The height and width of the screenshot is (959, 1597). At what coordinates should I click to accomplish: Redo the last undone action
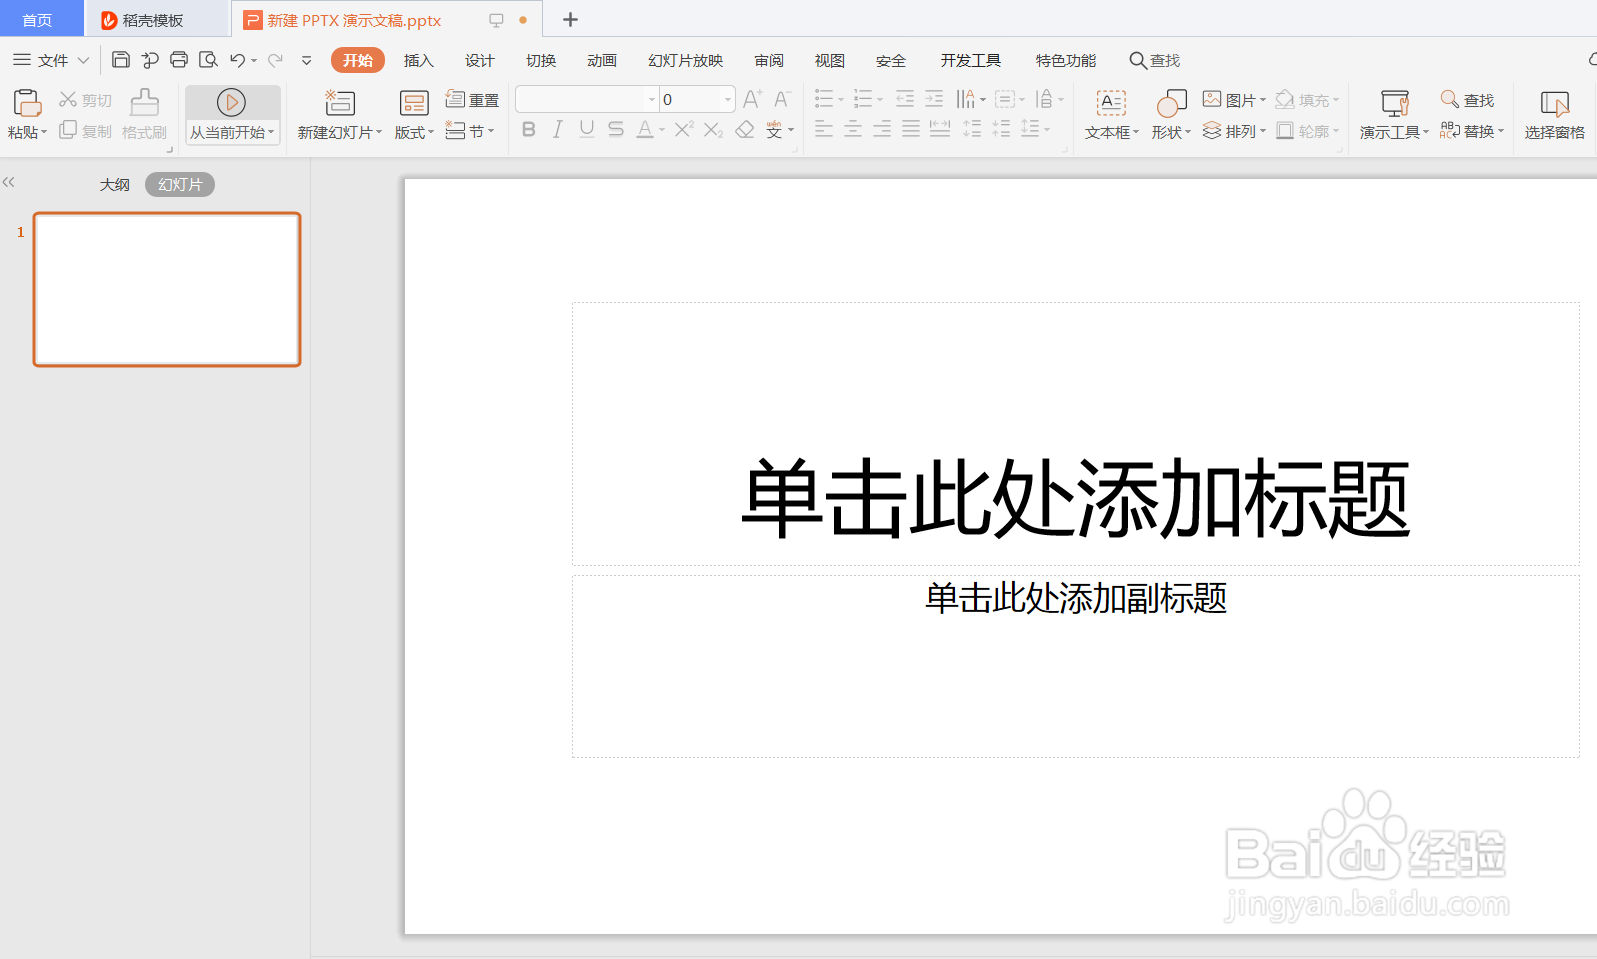[275, 60]
